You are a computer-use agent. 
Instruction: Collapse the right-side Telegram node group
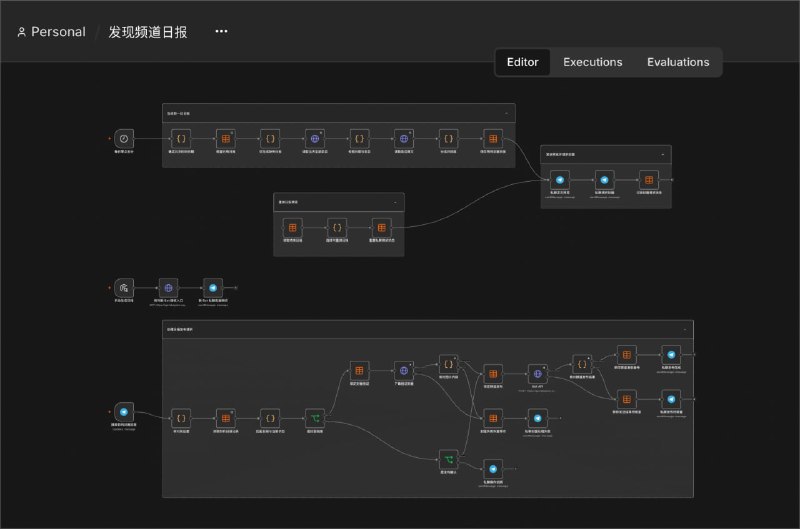point(662,155)
